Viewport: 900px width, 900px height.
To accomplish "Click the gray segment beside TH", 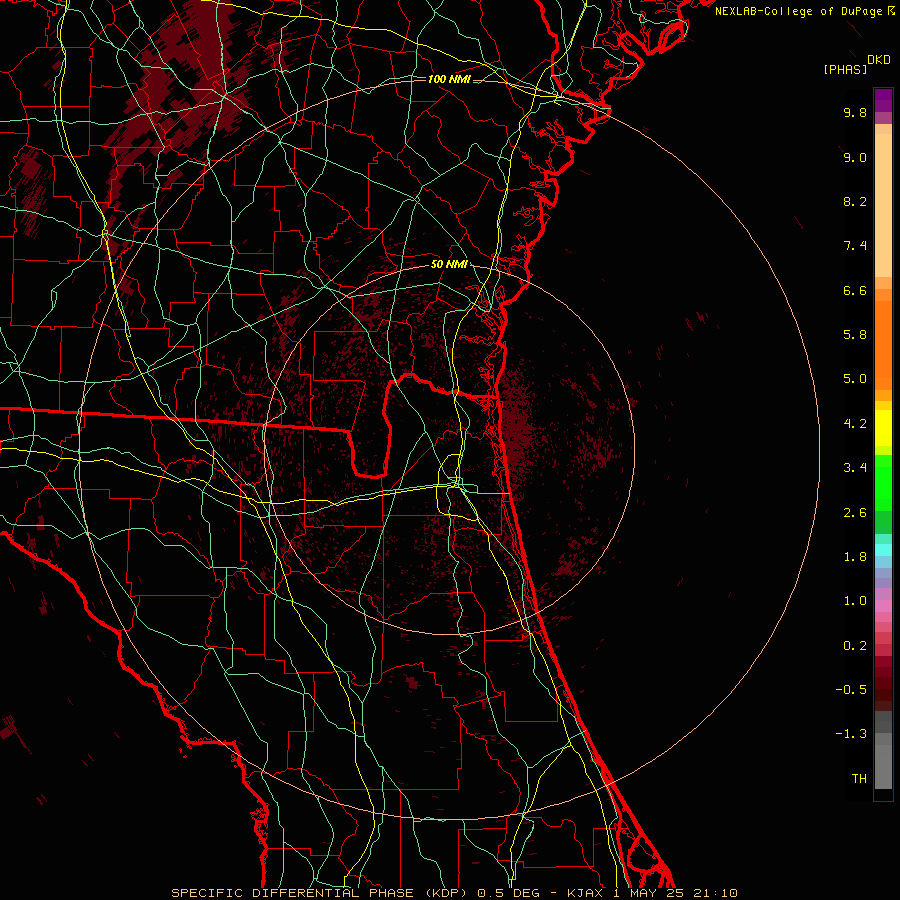I will pyautogui.click(x=883, y=766).
